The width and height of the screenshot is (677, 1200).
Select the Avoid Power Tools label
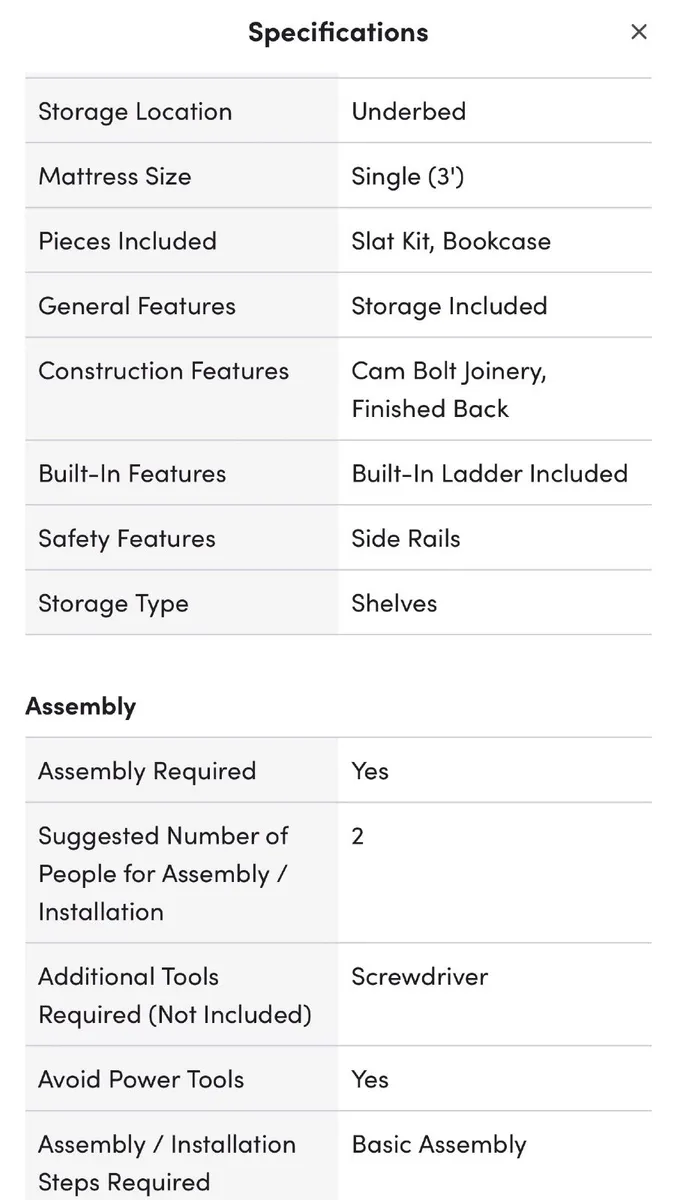click(x=141, y=1079)
